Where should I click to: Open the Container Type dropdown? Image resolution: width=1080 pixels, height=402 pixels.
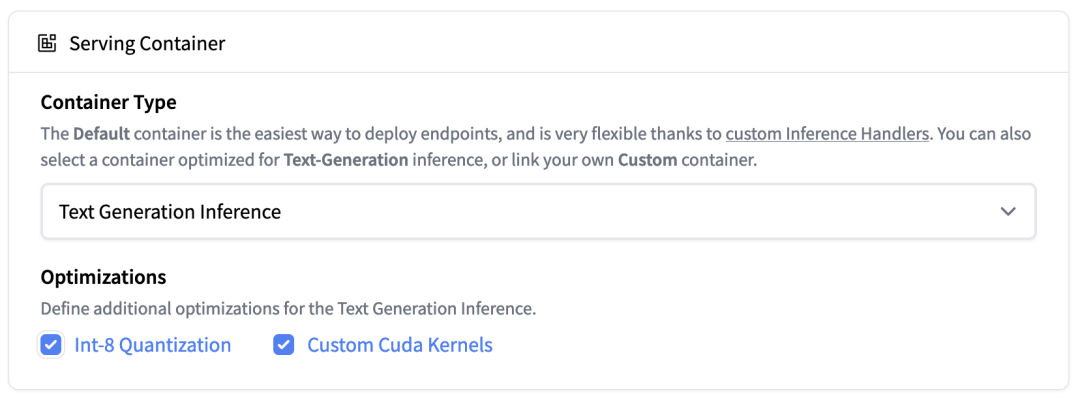[x=538, y=211]
